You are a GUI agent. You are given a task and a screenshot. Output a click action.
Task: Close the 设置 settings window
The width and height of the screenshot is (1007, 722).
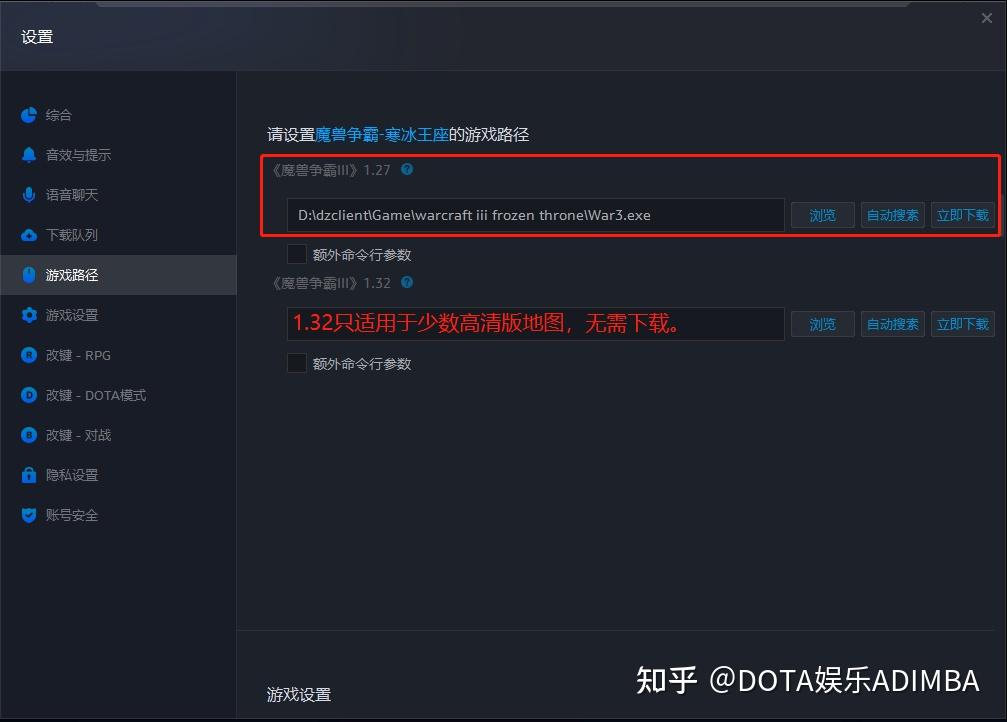click(x=987, y=18)
